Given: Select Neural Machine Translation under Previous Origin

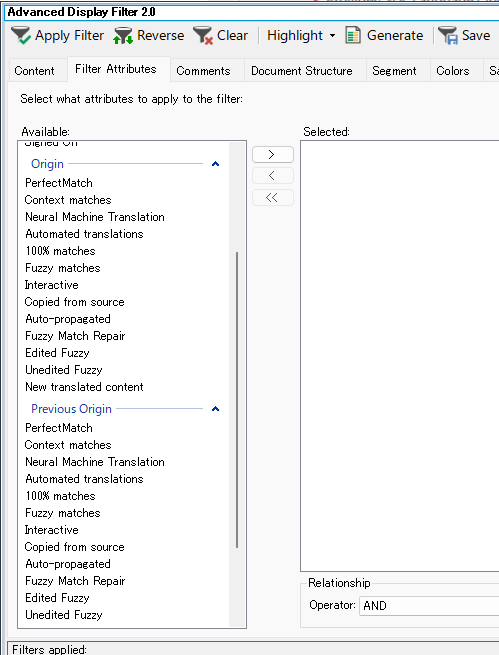Looking at the screenshot, I should click(x=95, y=462).
